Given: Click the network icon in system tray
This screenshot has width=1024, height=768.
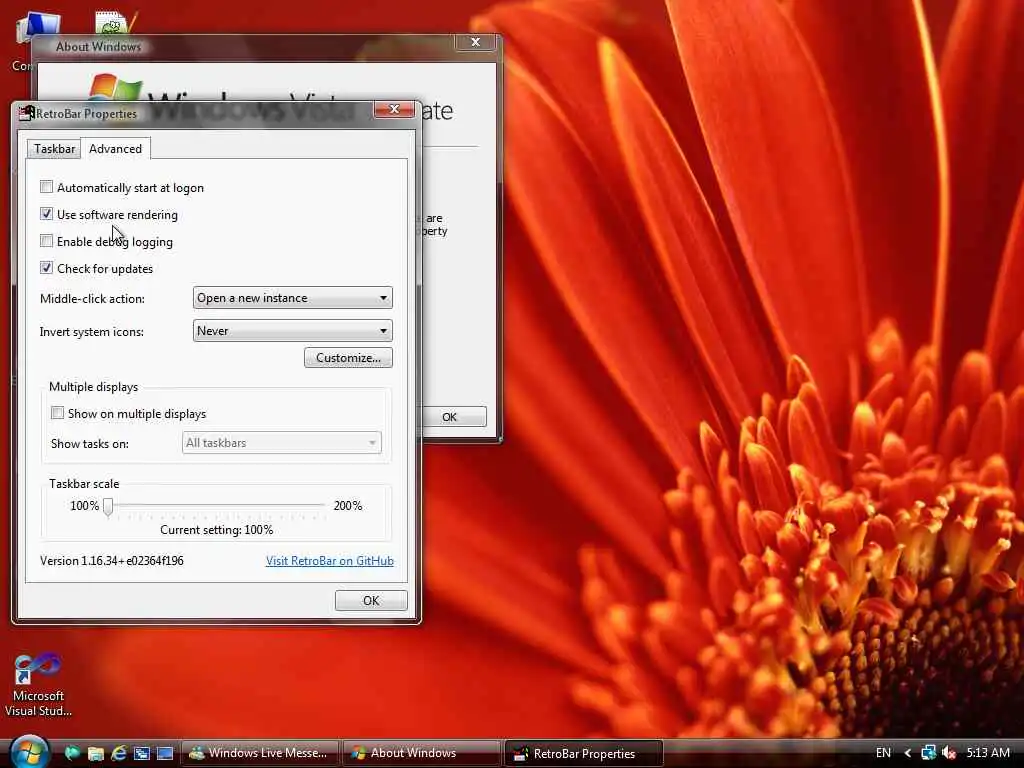Looking at the screenshot, I should point(927,753).
